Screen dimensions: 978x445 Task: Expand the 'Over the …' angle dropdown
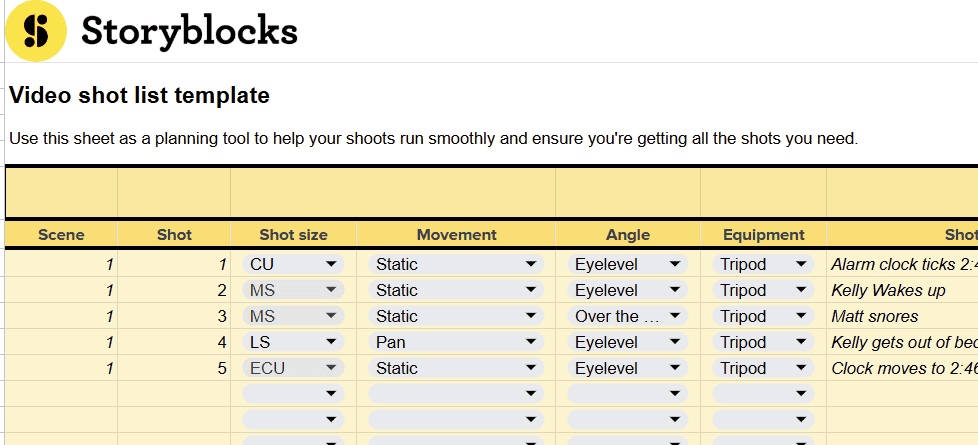click(x=628, y=316)
